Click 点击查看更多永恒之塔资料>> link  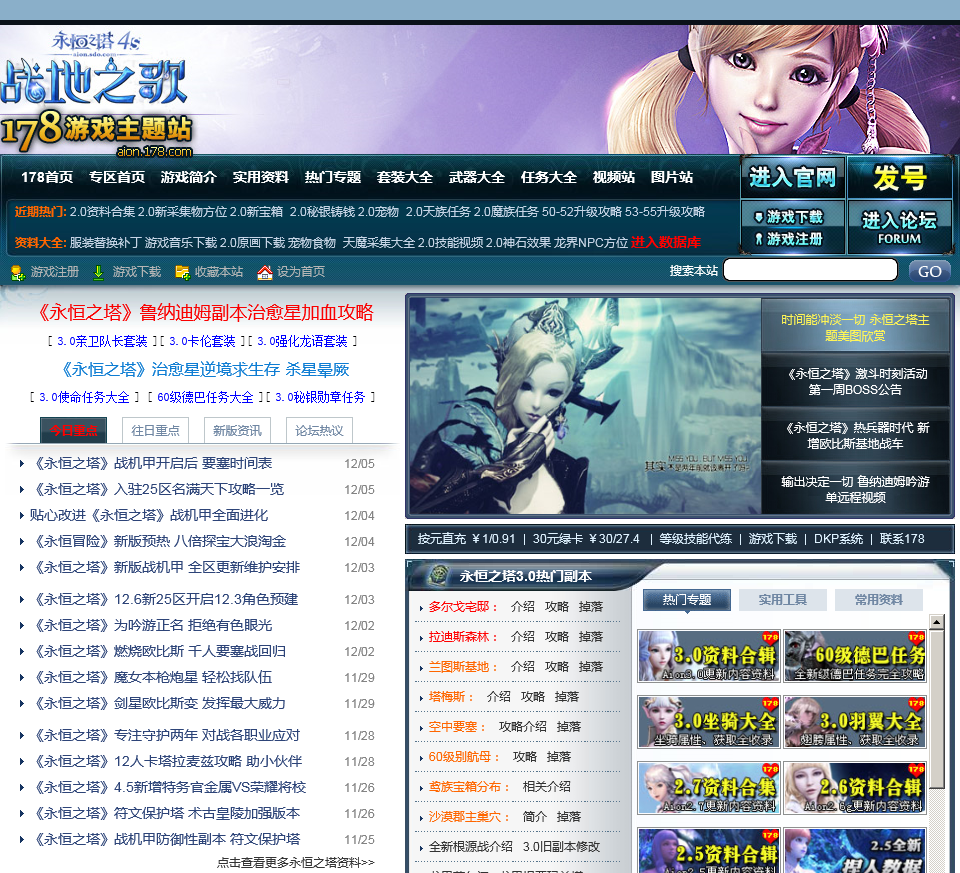tap(296, 862)
